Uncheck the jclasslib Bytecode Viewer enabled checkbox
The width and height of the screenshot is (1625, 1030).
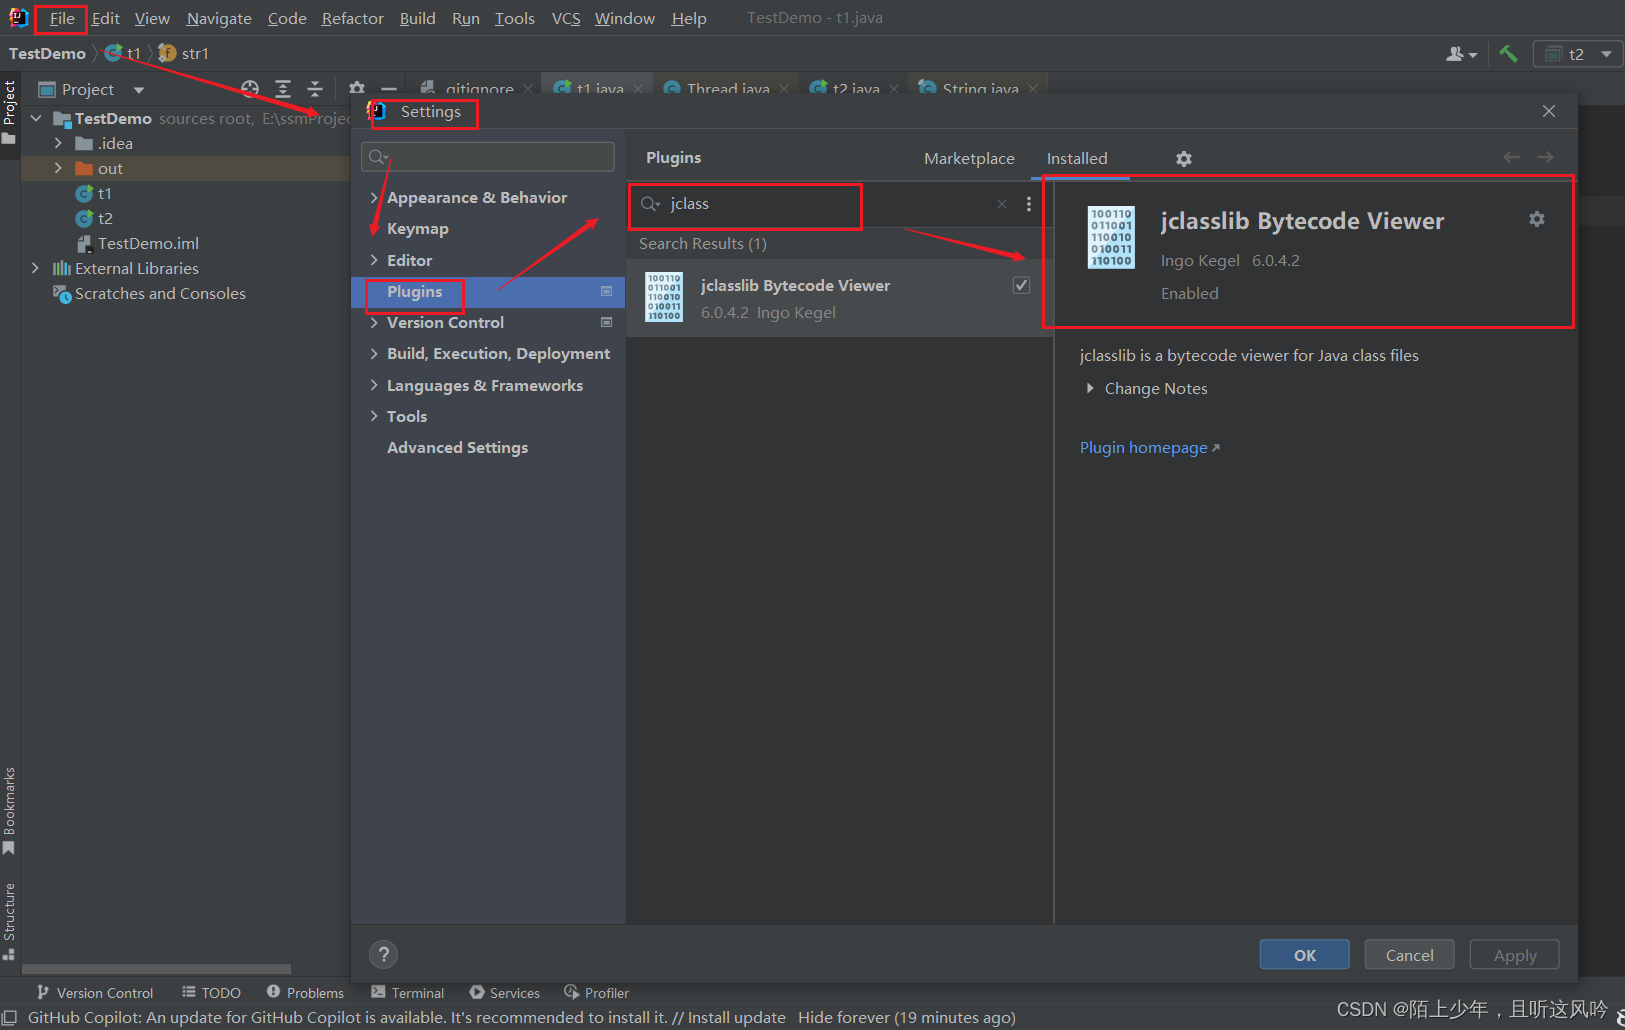click(x=1021, y=285)
